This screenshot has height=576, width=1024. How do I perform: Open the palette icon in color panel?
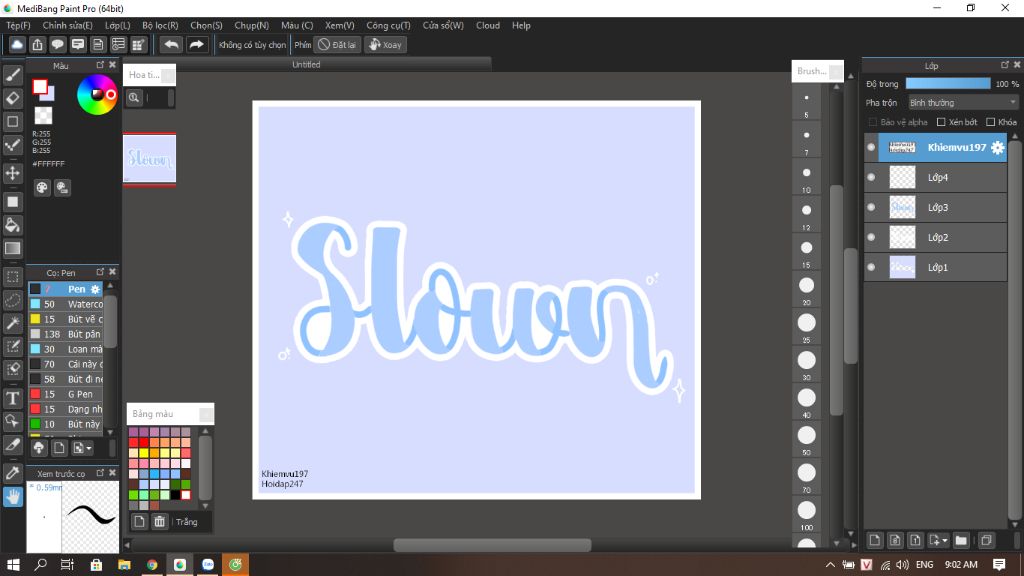click(x=42, y=188)
